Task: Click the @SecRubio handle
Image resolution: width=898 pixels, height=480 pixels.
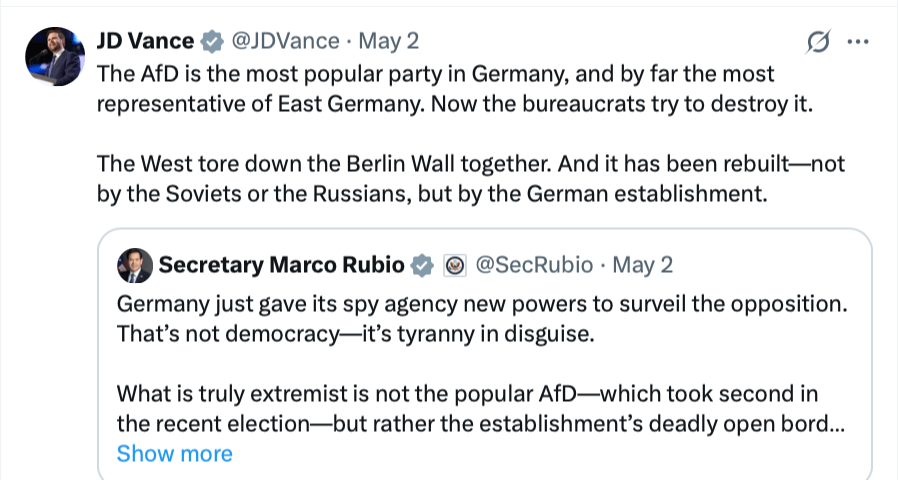Action: (x=534, y=265)
